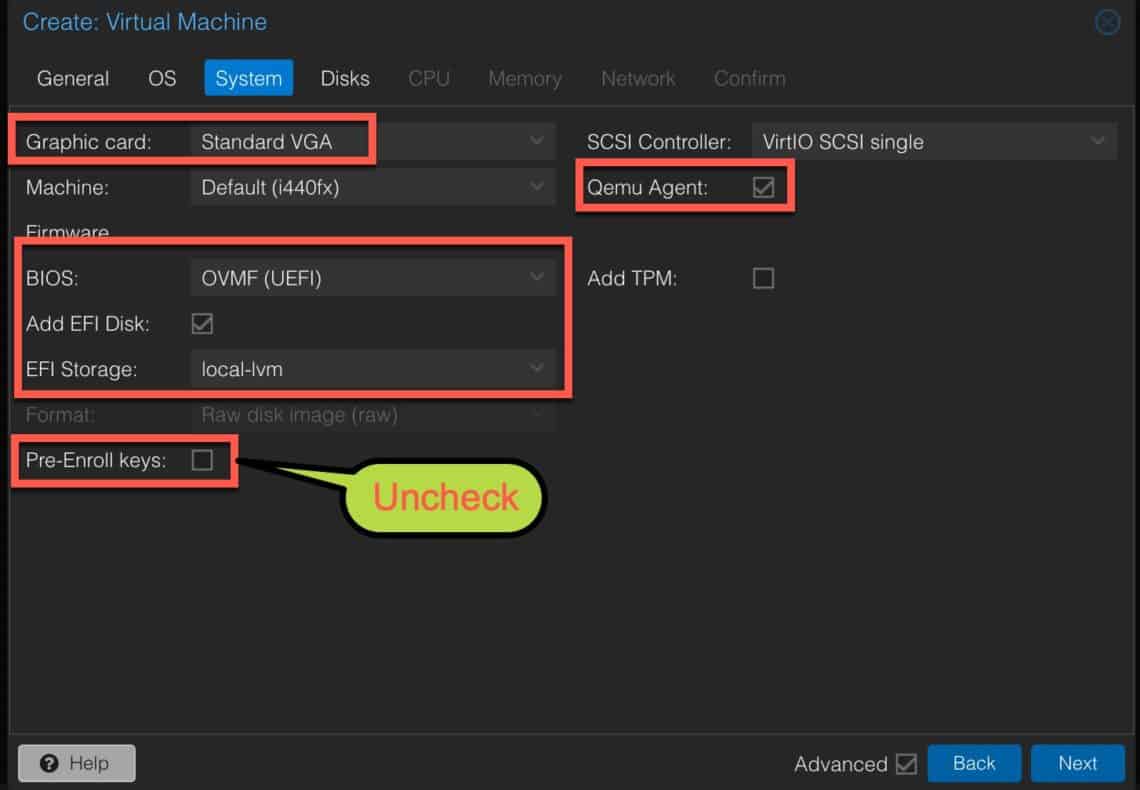This screenshot has width=1140, height=790.
Task: Open the Machine dropdown showing Default i440fx
Action: click(x=537, y=186)
